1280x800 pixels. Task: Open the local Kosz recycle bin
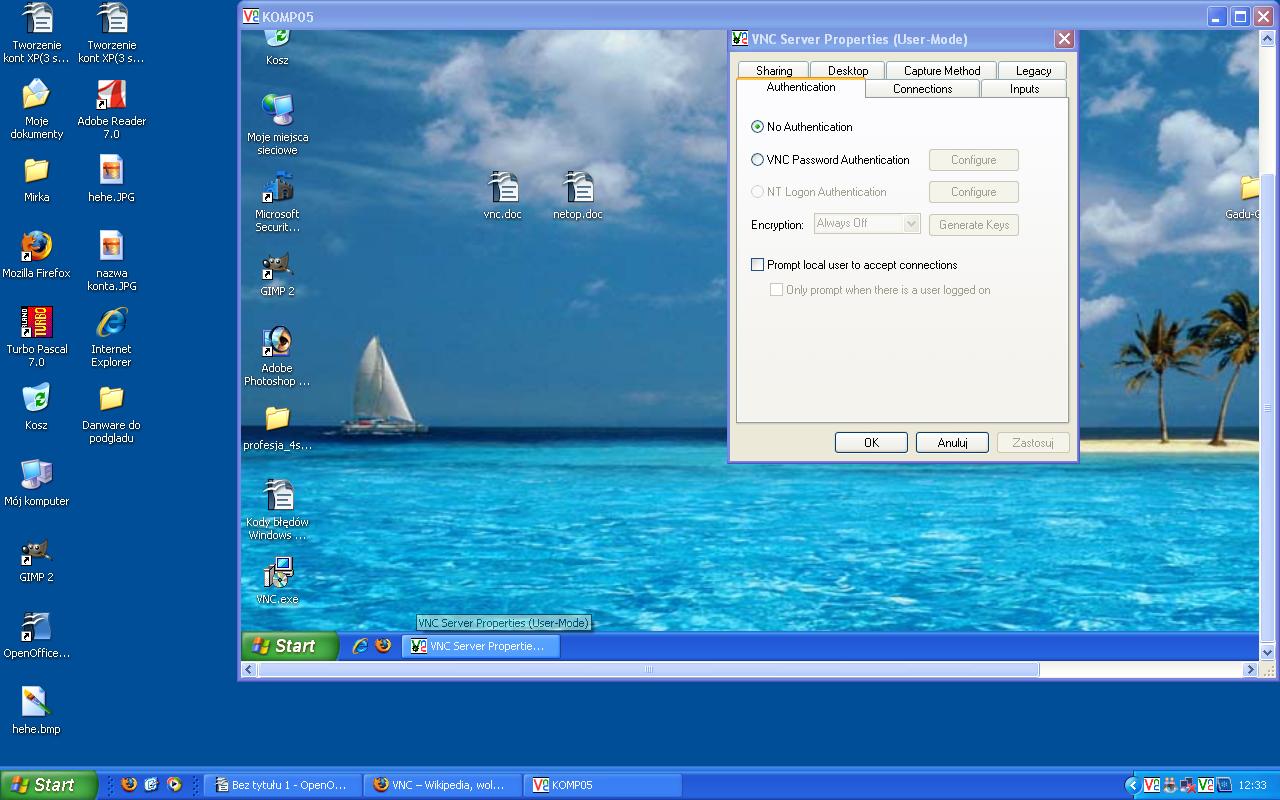click(36, 406)
